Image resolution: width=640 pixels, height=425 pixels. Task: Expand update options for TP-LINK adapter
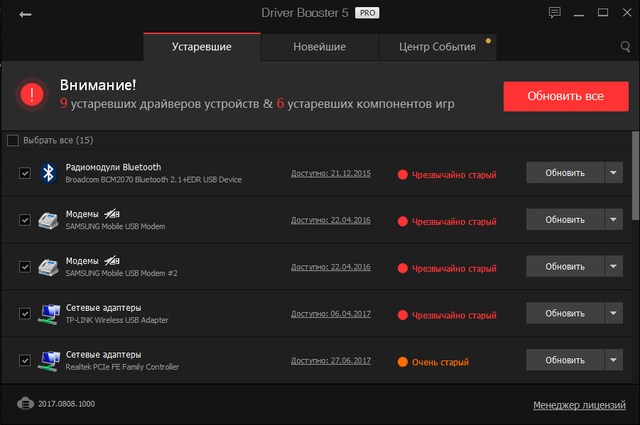point(613,313)
